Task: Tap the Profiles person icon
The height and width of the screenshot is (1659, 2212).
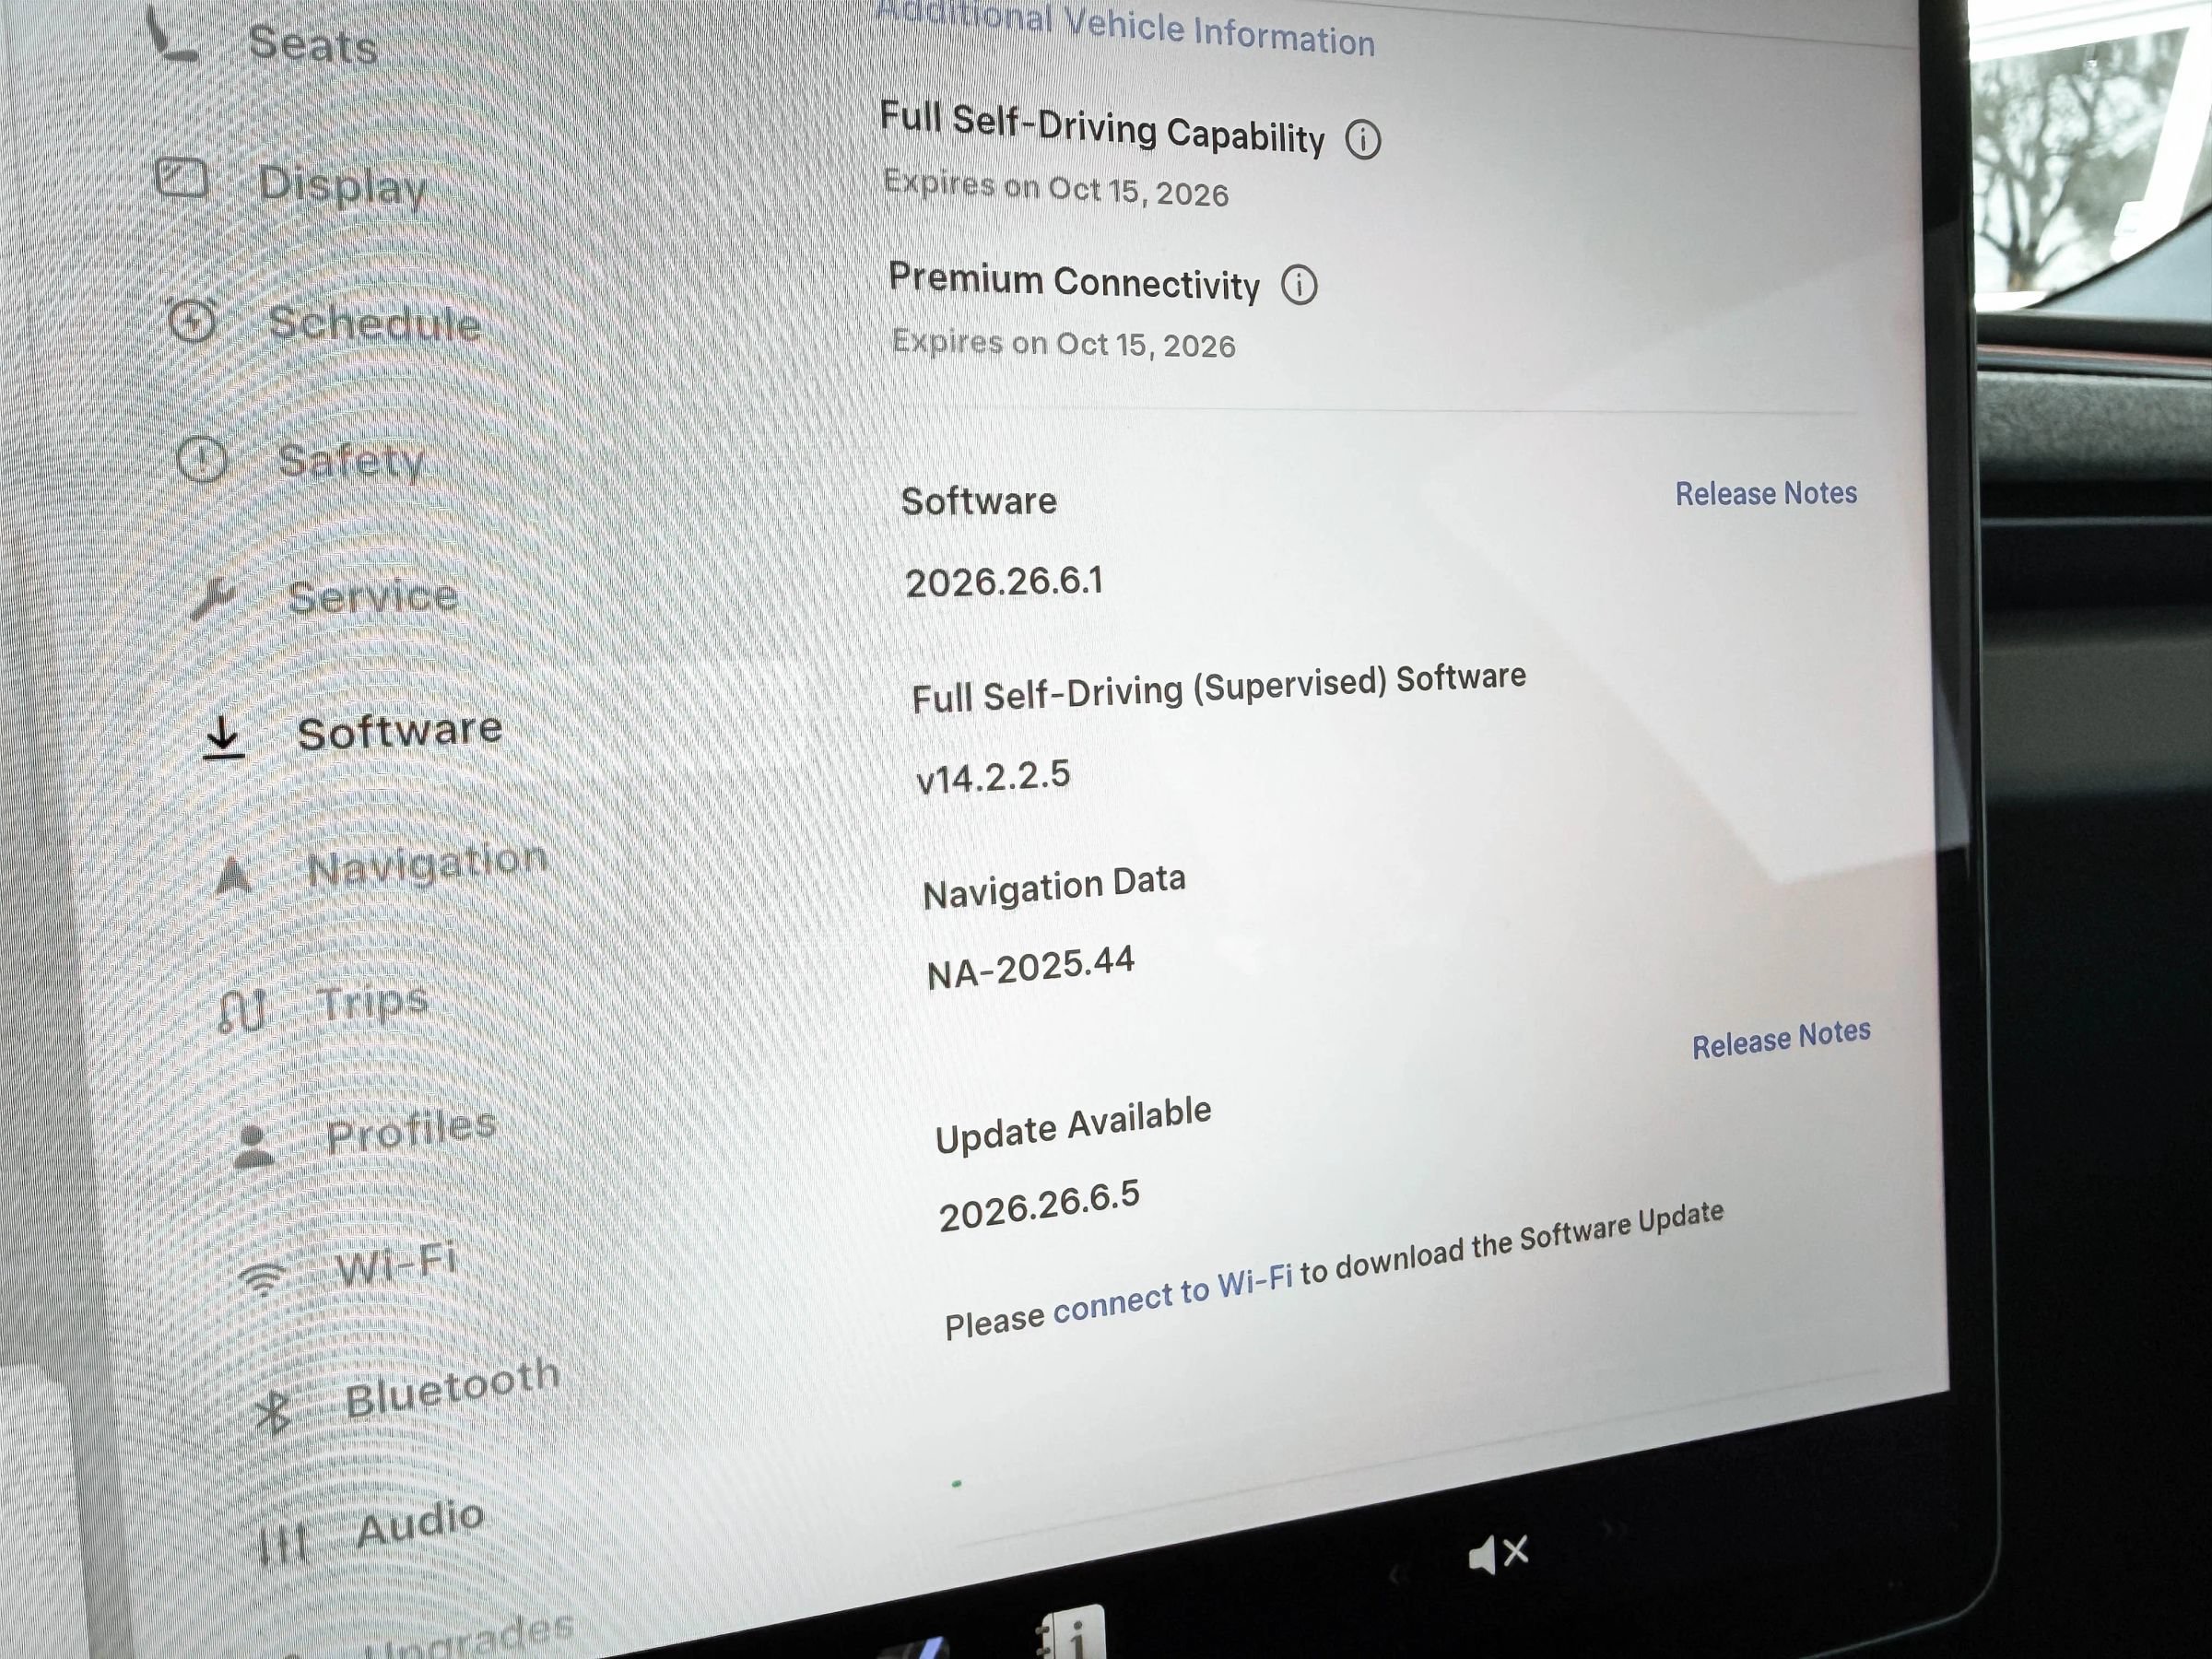Action: pos(254,1146)
